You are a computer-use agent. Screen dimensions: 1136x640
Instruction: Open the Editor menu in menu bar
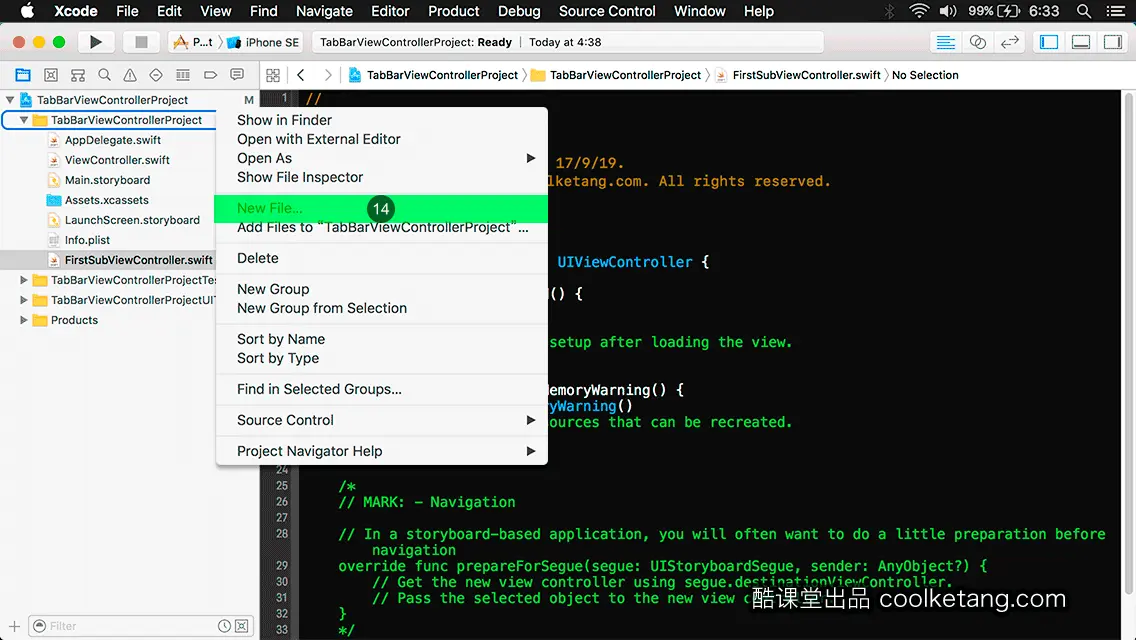(x=390, y=11)
